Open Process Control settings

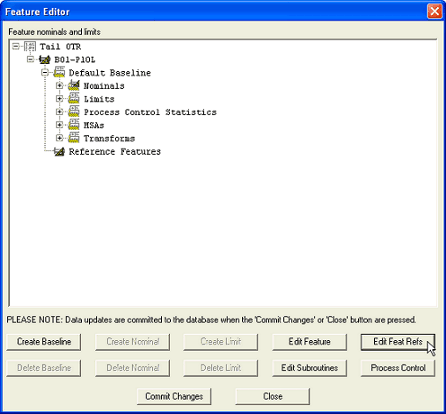398,368
